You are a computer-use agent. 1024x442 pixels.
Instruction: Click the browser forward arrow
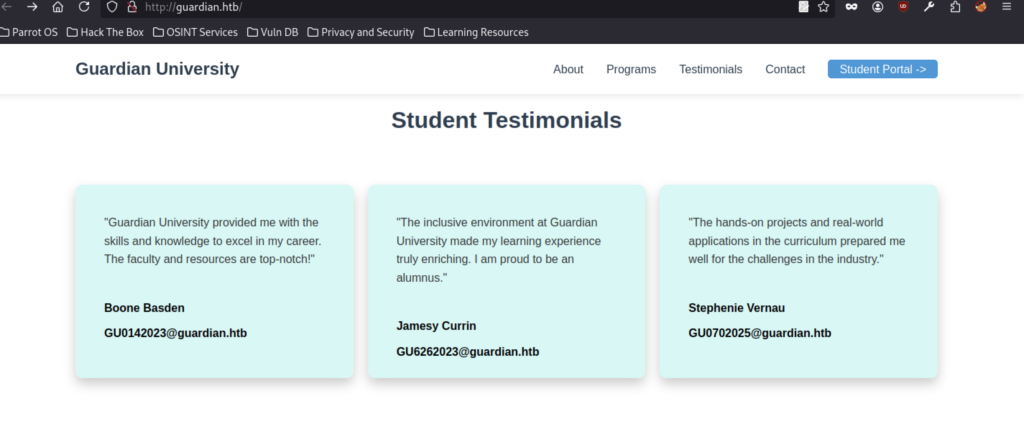tap(32, 7)
